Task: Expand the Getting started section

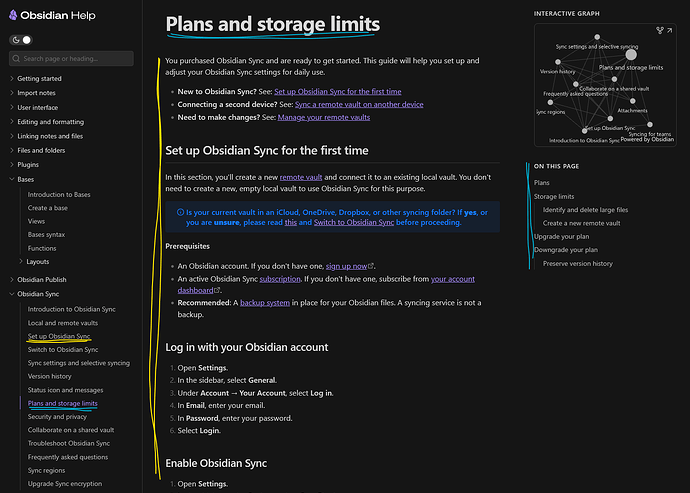Action: (x=11, y=78)
